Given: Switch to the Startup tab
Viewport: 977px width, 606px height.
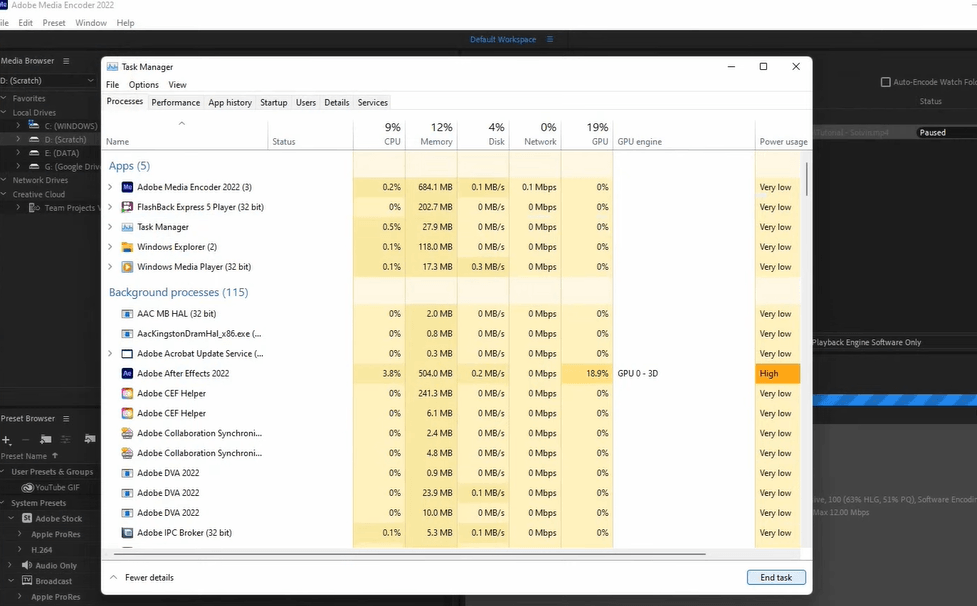Looking at the screenshot, I should [274, 103].
